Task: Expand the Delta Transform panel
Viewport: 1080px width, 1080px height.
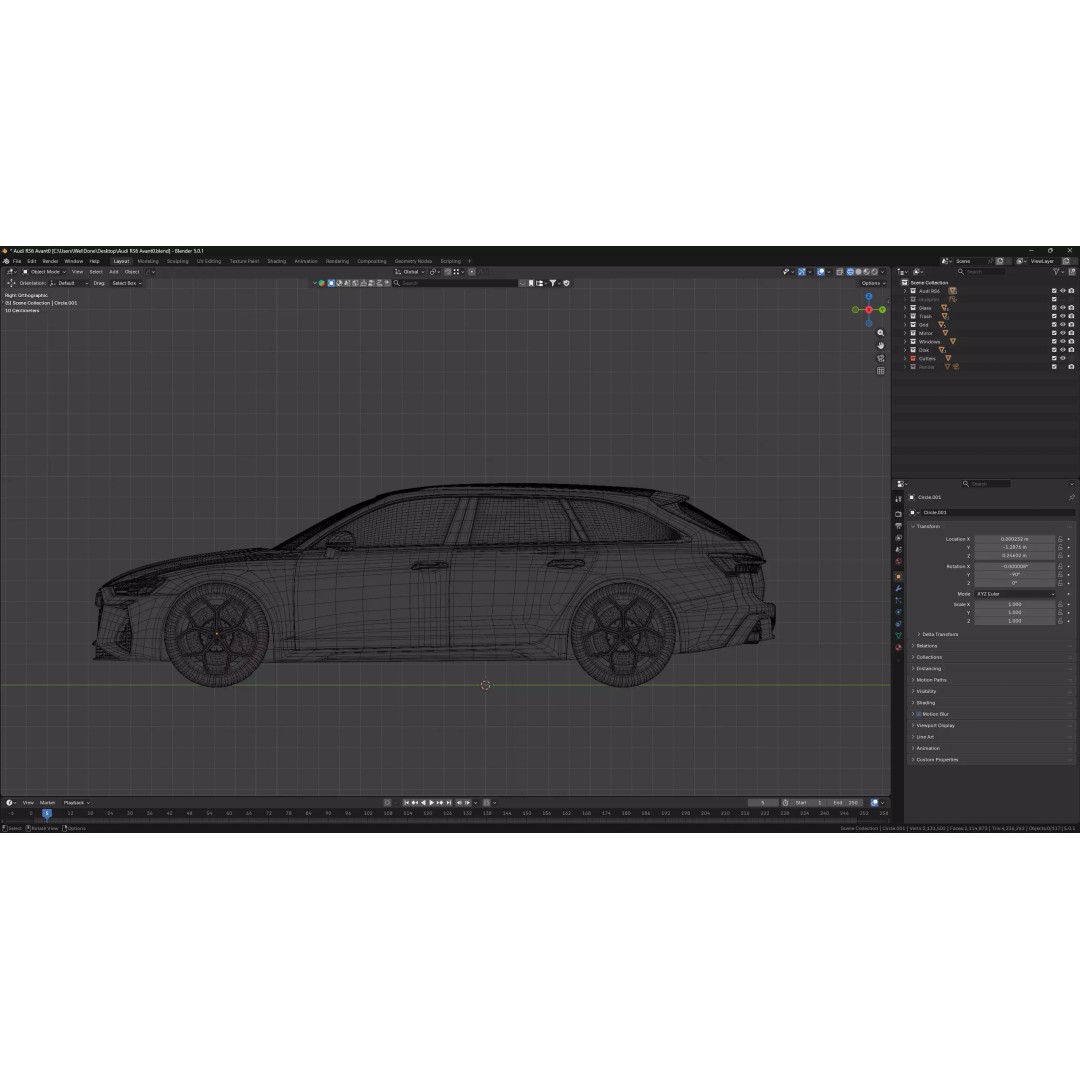Action: 937,634
